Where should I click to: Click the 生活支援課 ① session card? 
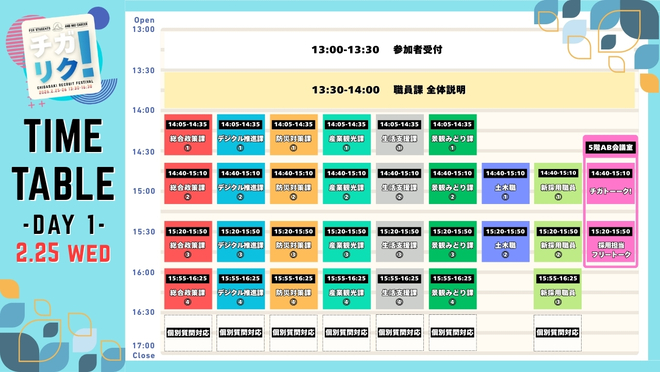point(399,135)
